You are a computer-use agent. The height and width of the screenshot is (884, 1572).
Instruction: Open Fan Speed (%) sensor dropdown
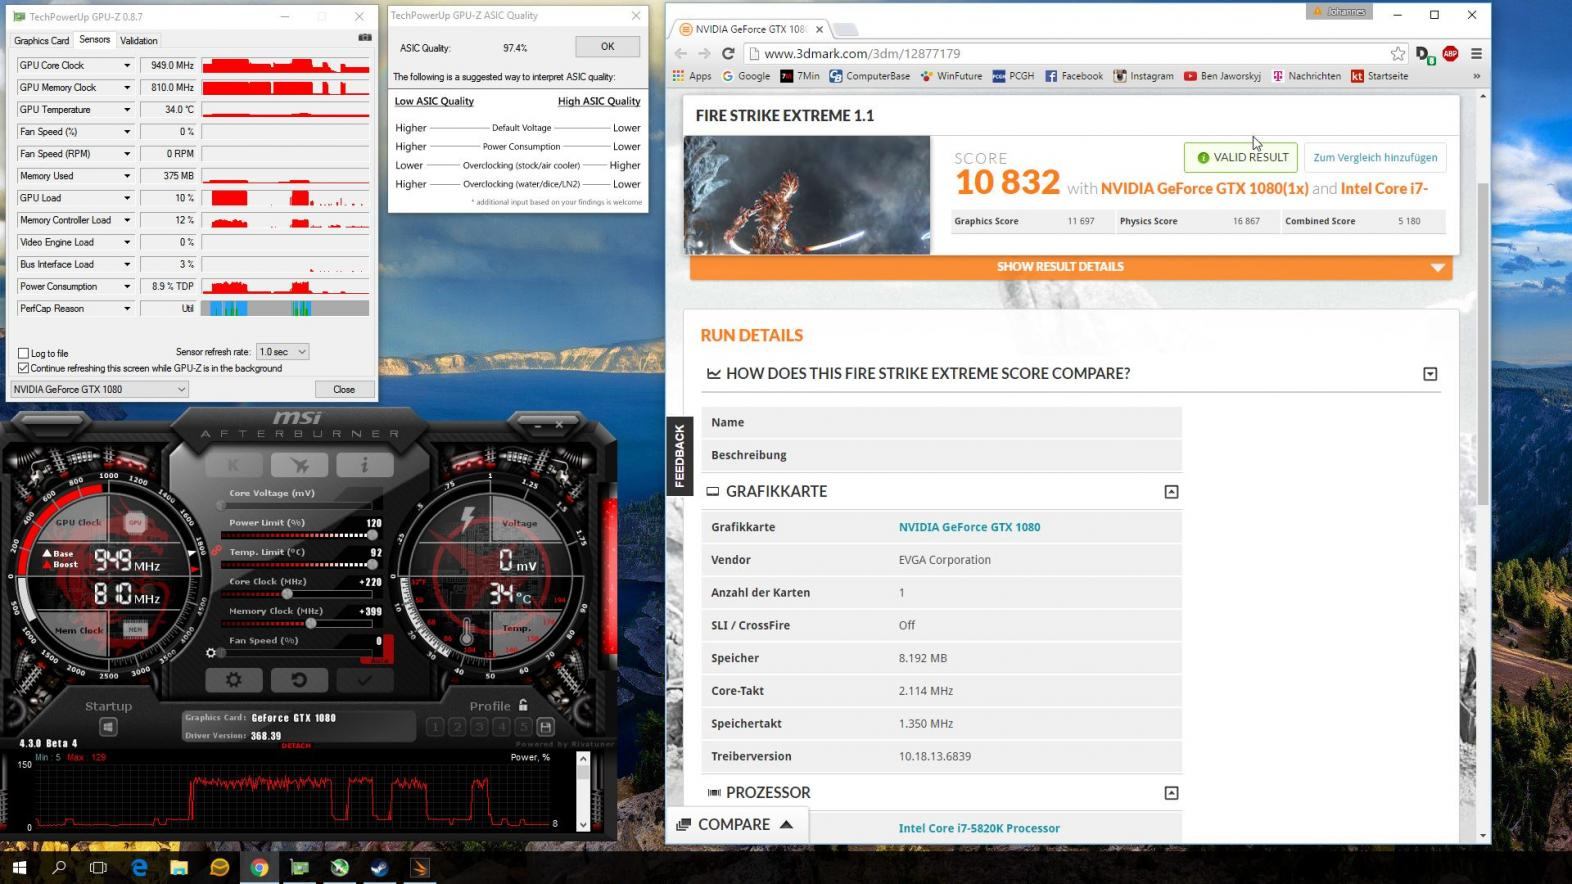pyautogui.click(x=127, y=131)
